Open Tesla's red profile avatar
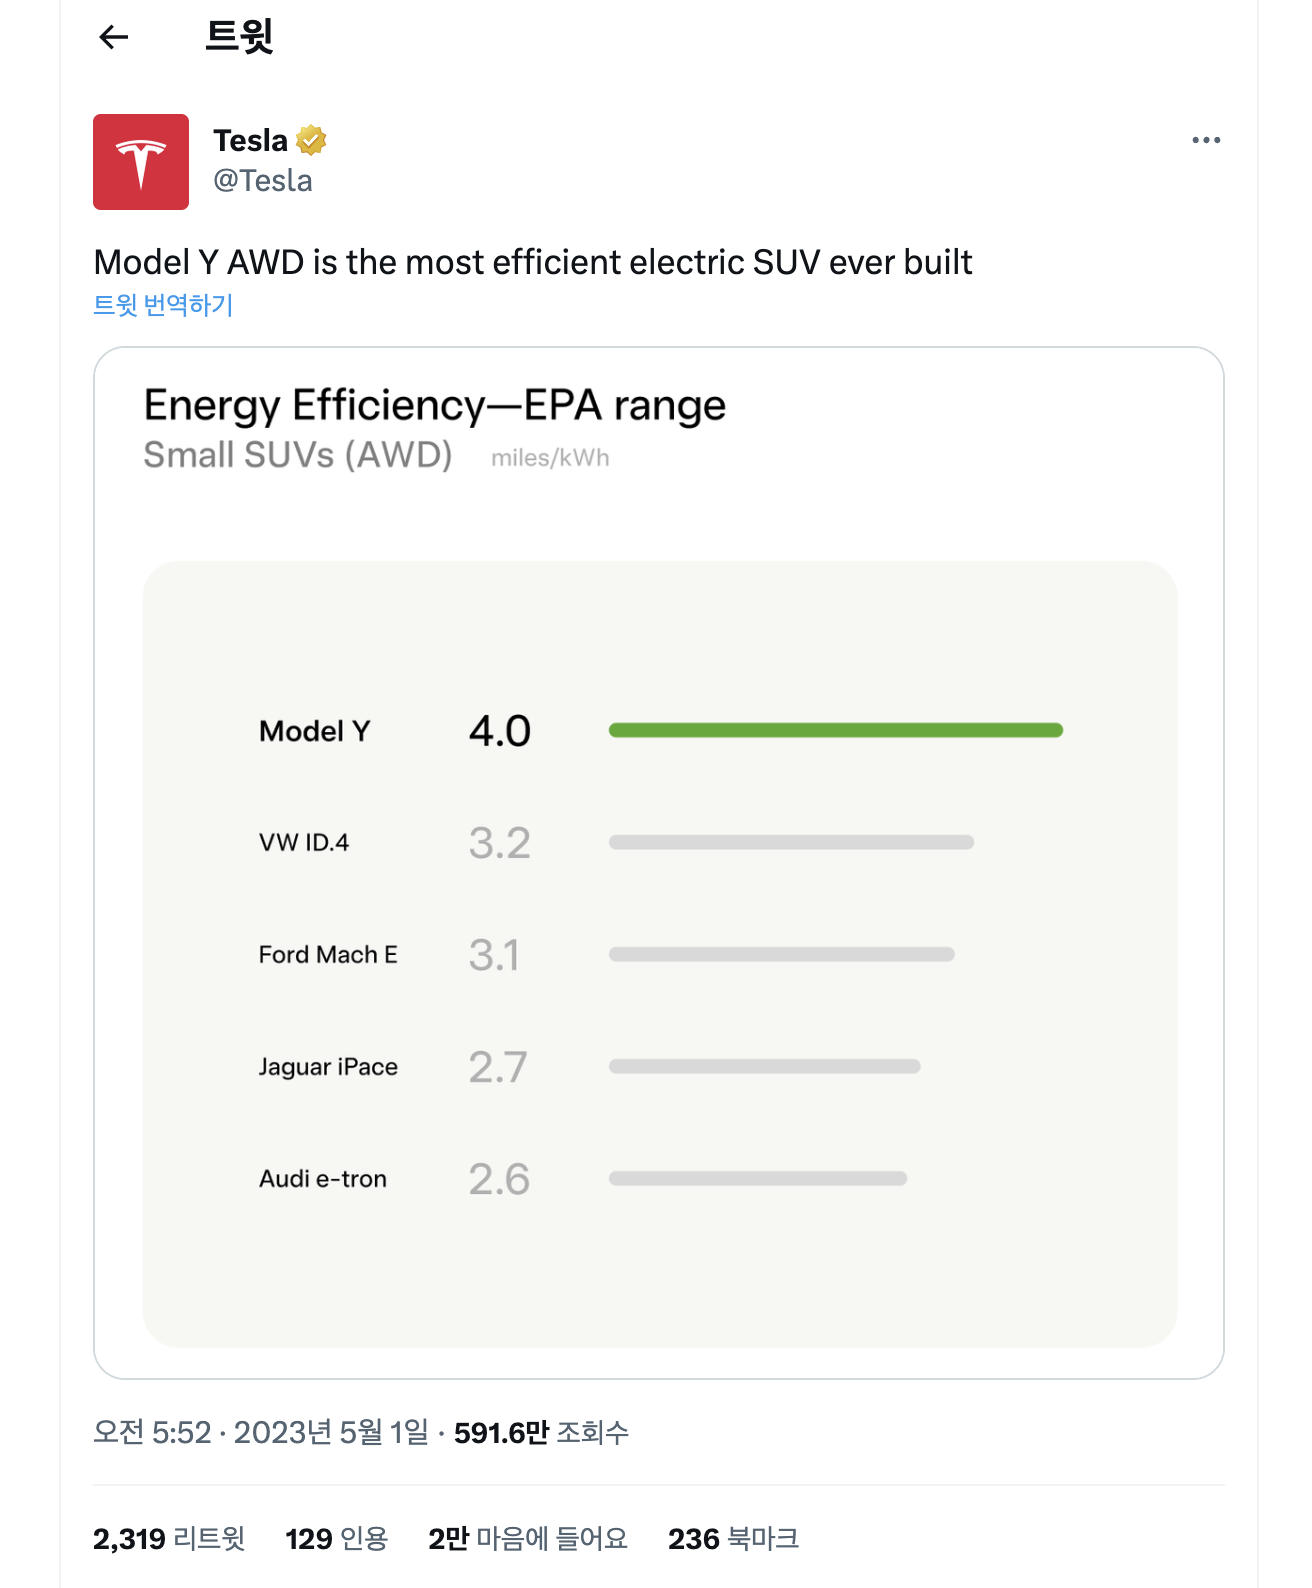The width and height of the screenshot is (1312, 1588). click(141, 162)
